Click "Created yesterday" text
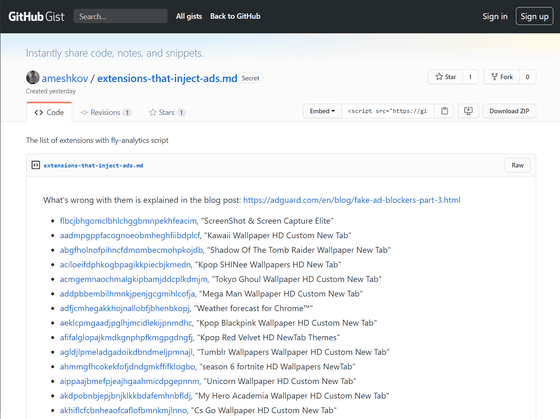Image resolution: width=560 pixels, height=419 pixels. point(51,91)
